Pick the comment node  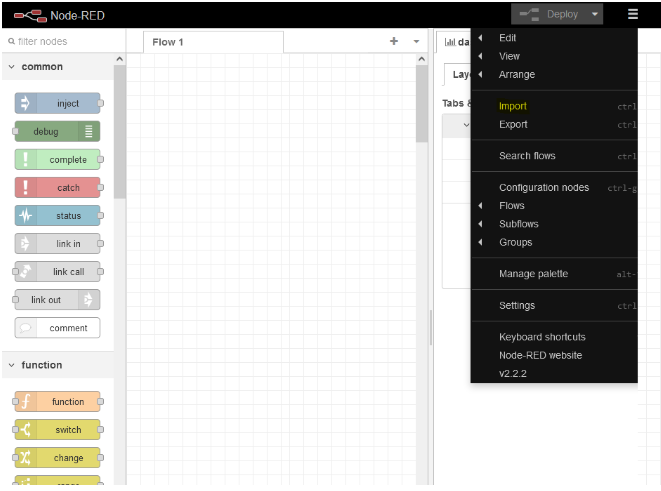58,328
